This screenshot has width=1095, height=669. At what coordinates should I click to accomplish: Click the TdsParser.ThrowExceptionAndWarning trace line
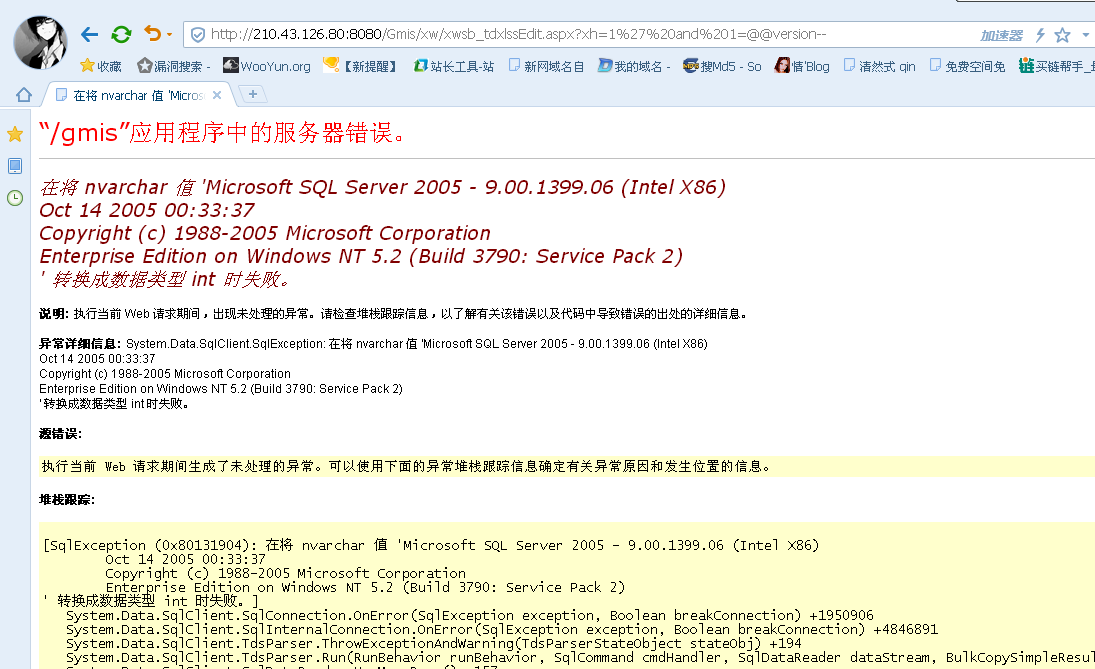click(x=434, y=643)
